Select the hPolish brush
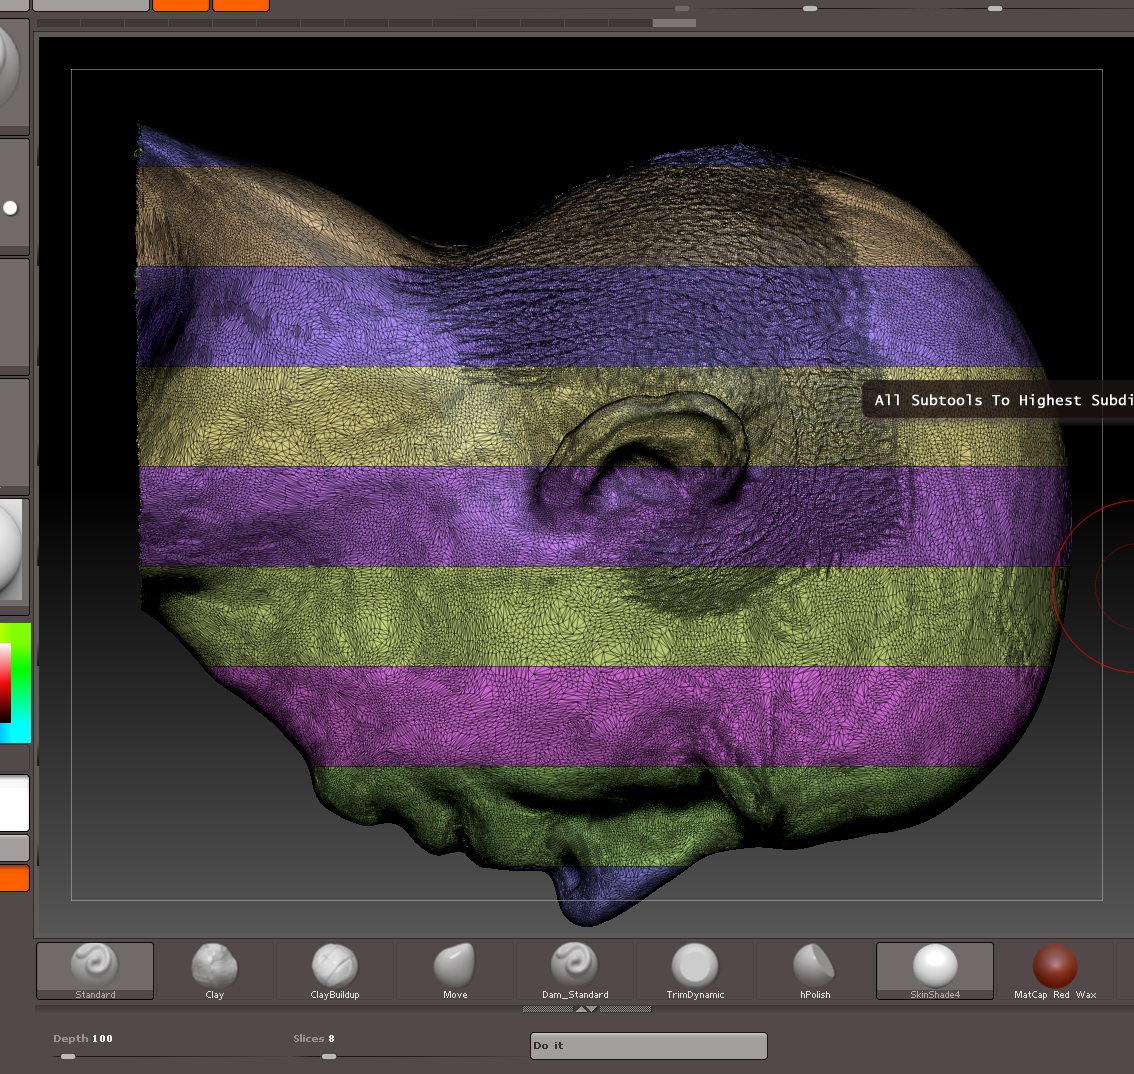Viewport: 1134px width, 1074px height. (x=815, y=971)
